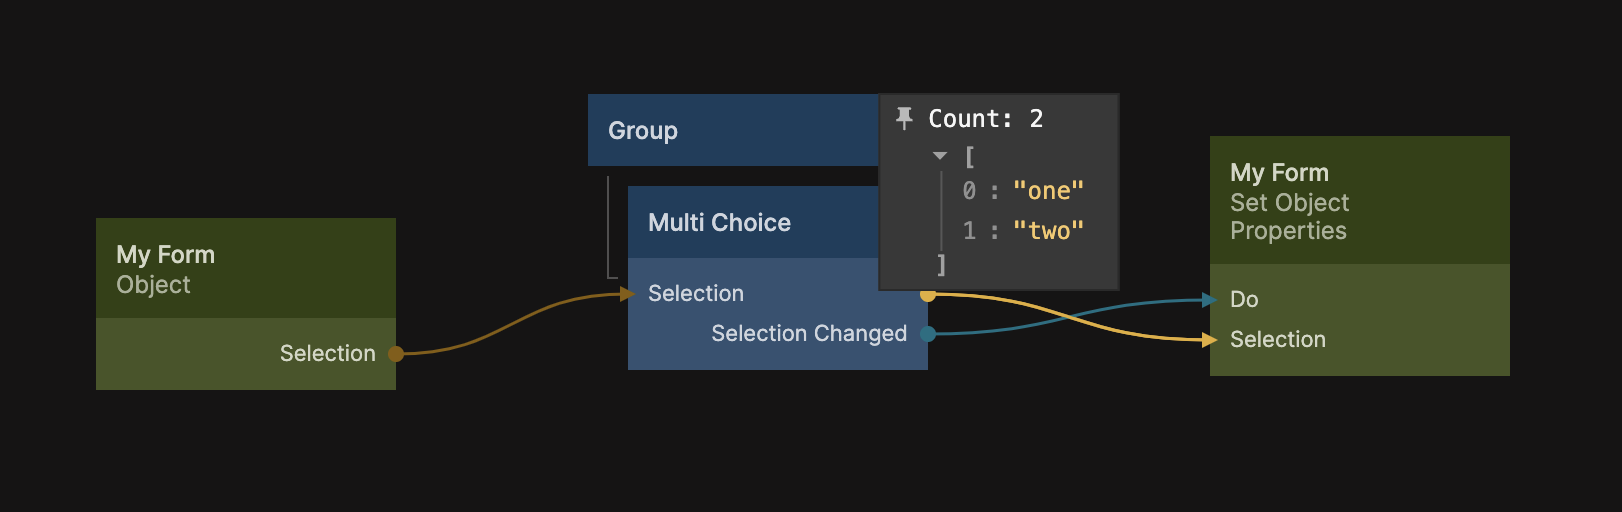Click the Selection Changed output port dot
This screenshot has height=512, width=1622.
coord(928,334)
